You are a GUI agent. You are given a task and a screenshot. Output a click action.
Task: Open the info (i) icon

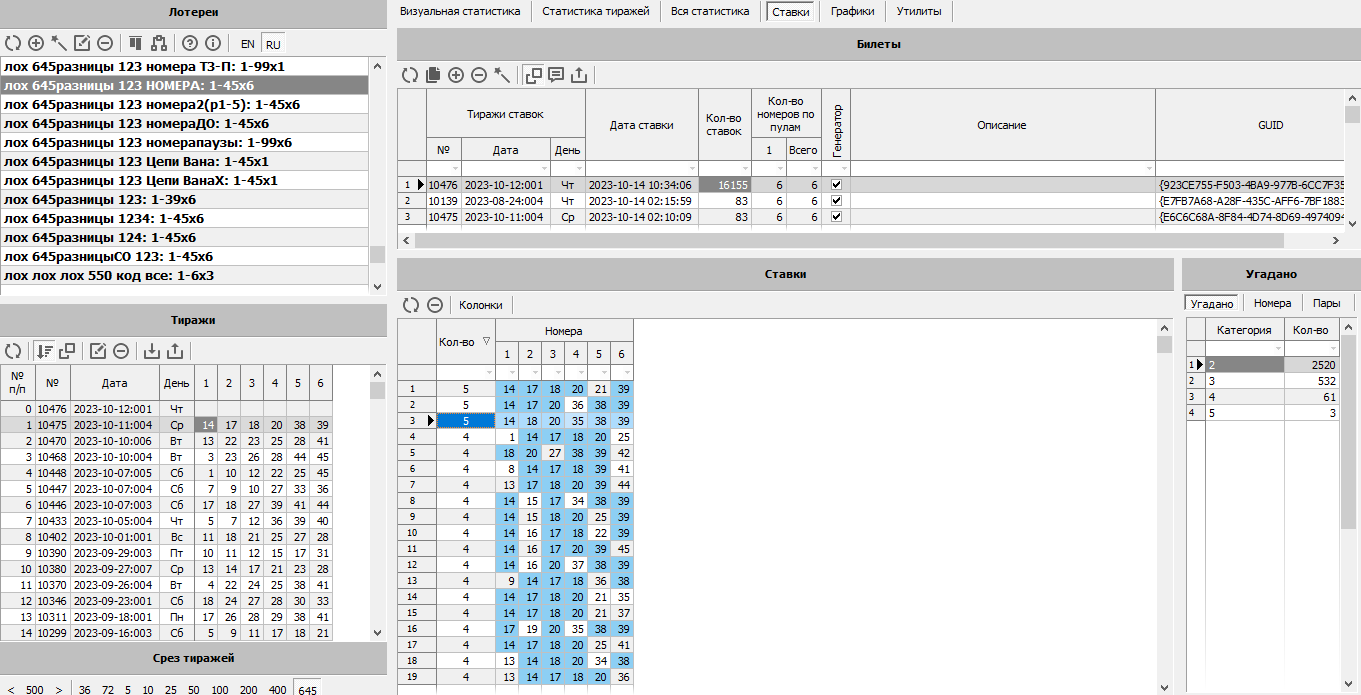coord(212,43)
